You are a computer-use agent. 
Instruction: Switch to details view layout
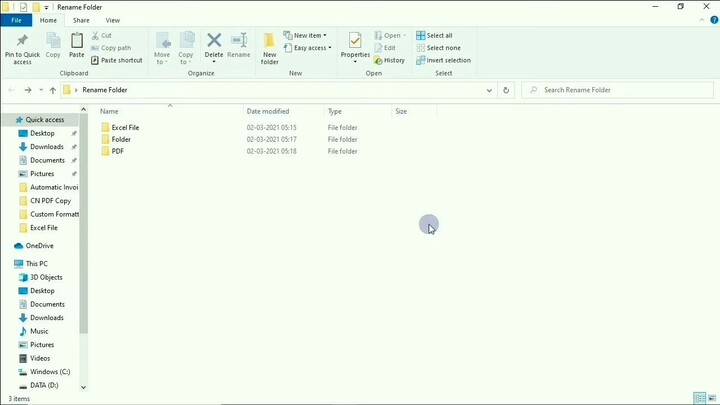[700, 398]
